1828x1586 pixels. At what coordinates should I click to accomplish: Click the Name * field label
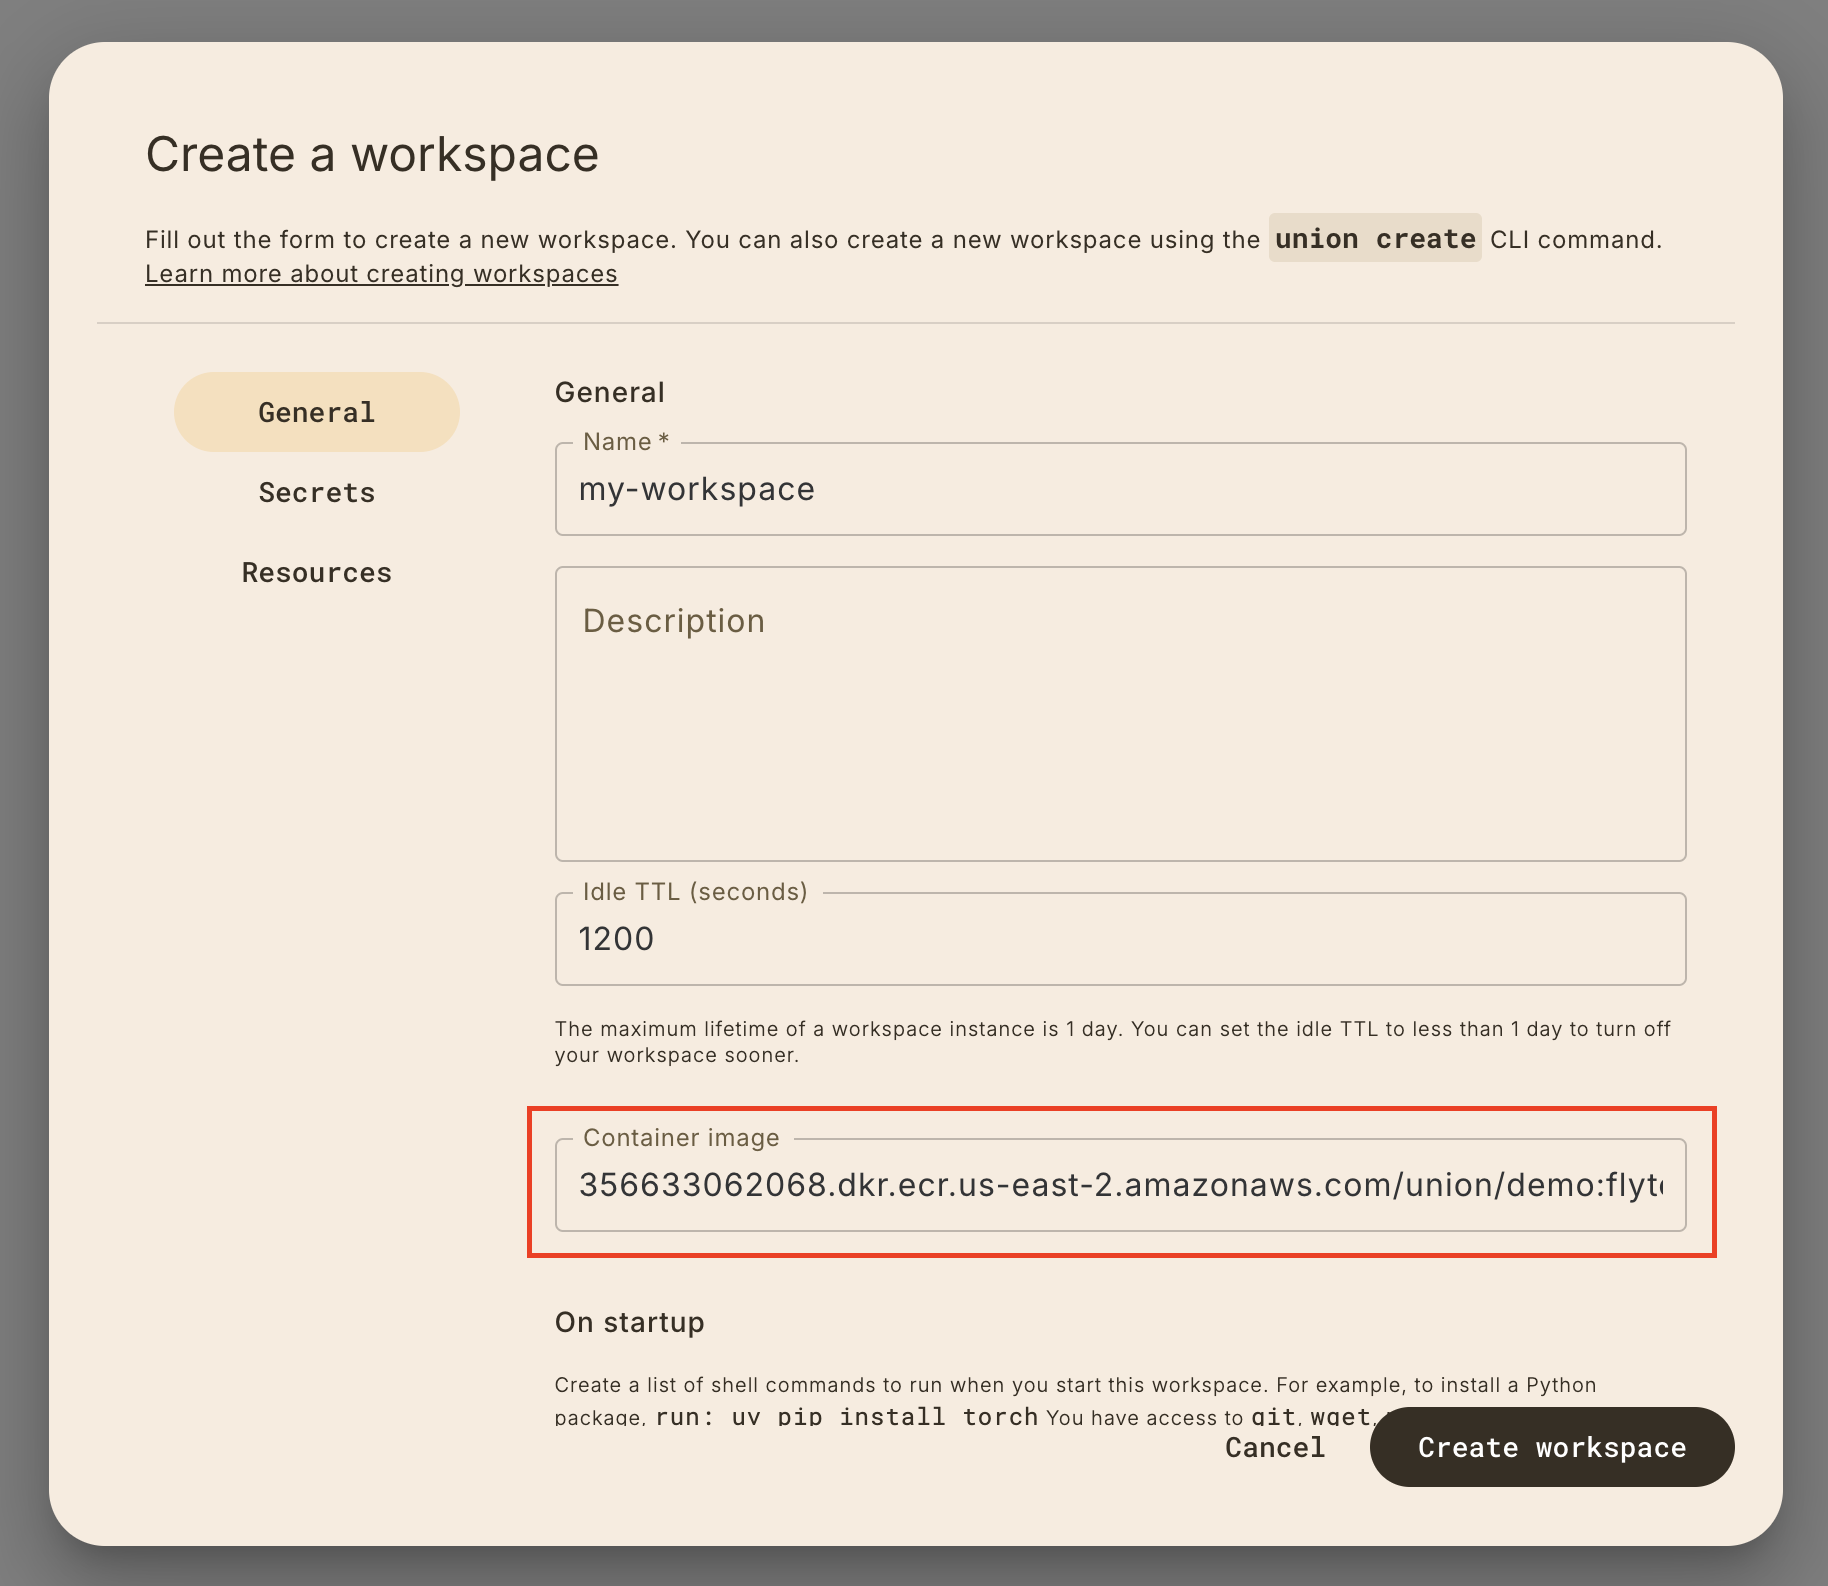(625, 442)
